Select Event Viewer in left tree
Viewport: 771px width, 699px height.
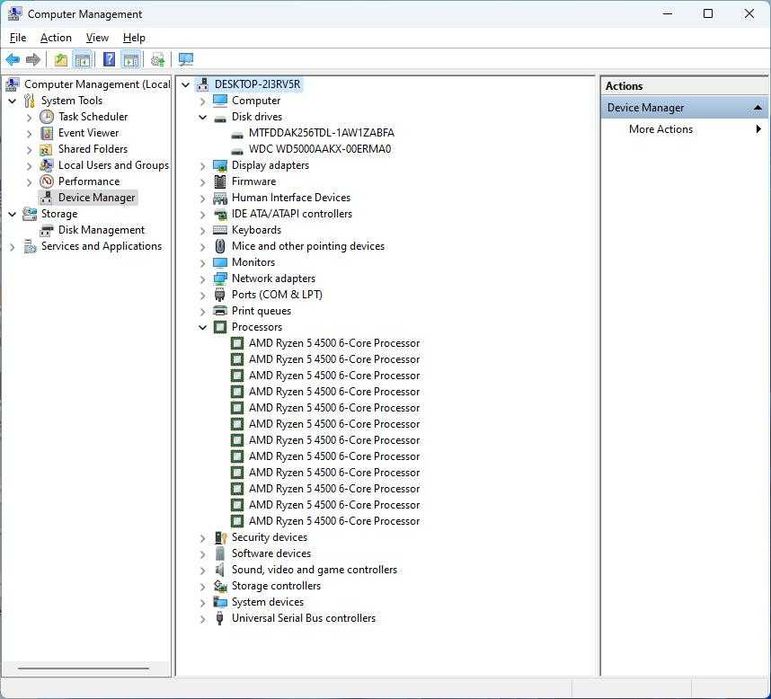[x=89, y=133]
